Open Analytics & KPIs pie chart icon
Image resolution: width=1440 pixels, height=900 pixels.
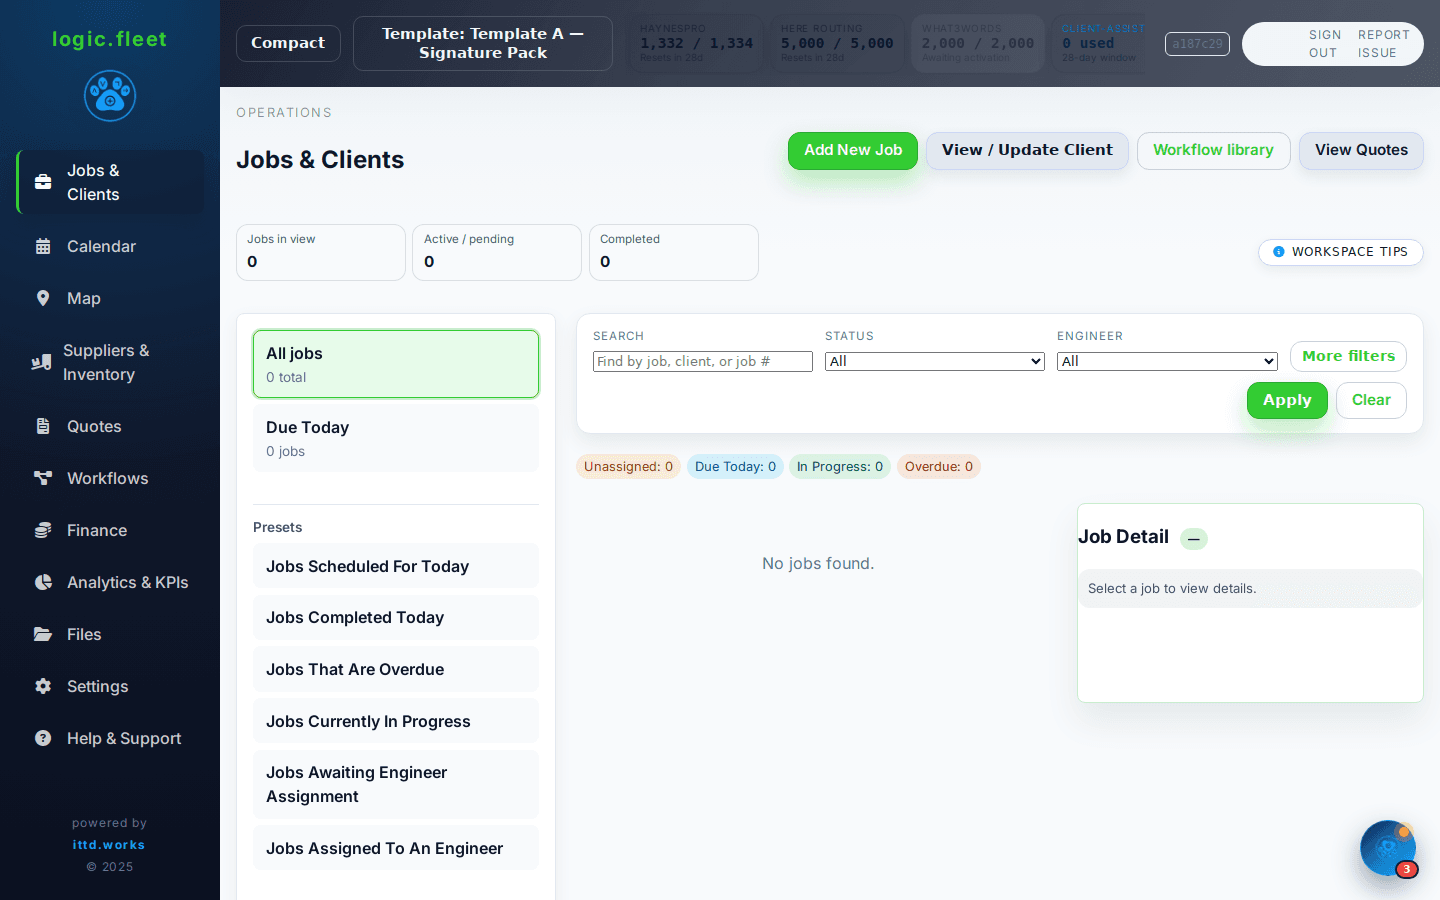(43, 582)
